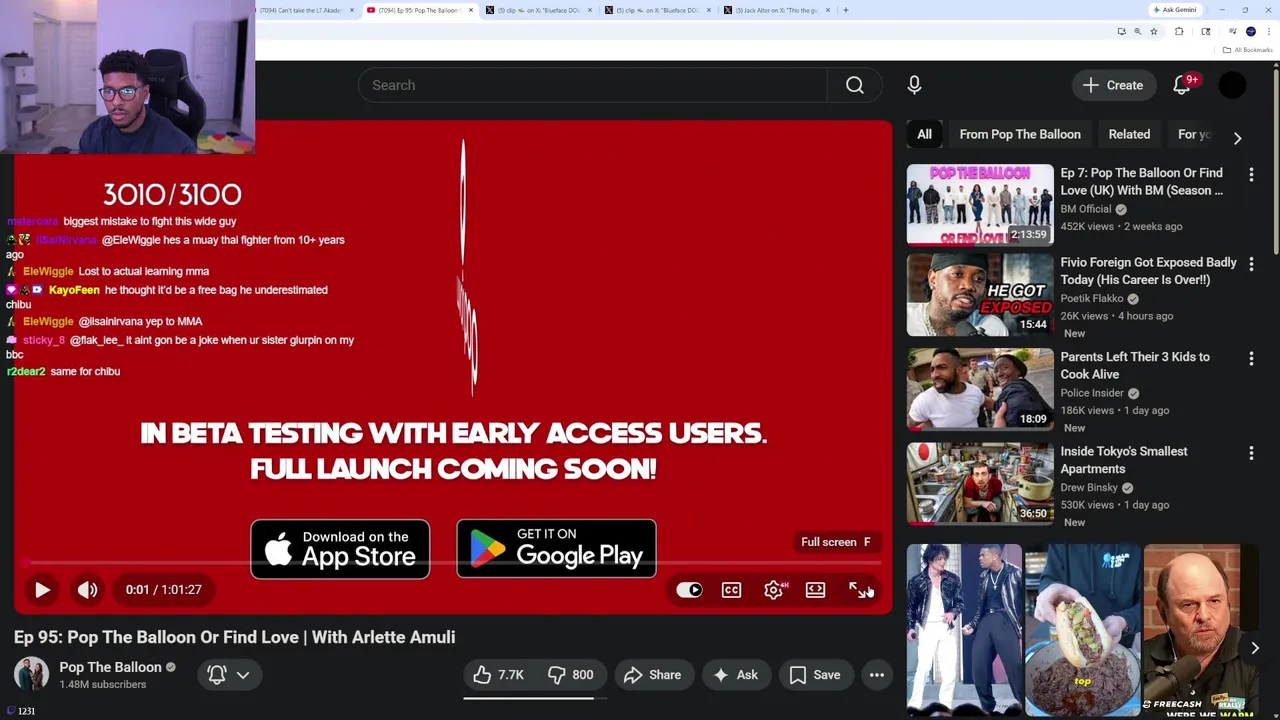Play the video with the play button
Viewport: 1280px width, 720px height.
[x=42, y=590]
